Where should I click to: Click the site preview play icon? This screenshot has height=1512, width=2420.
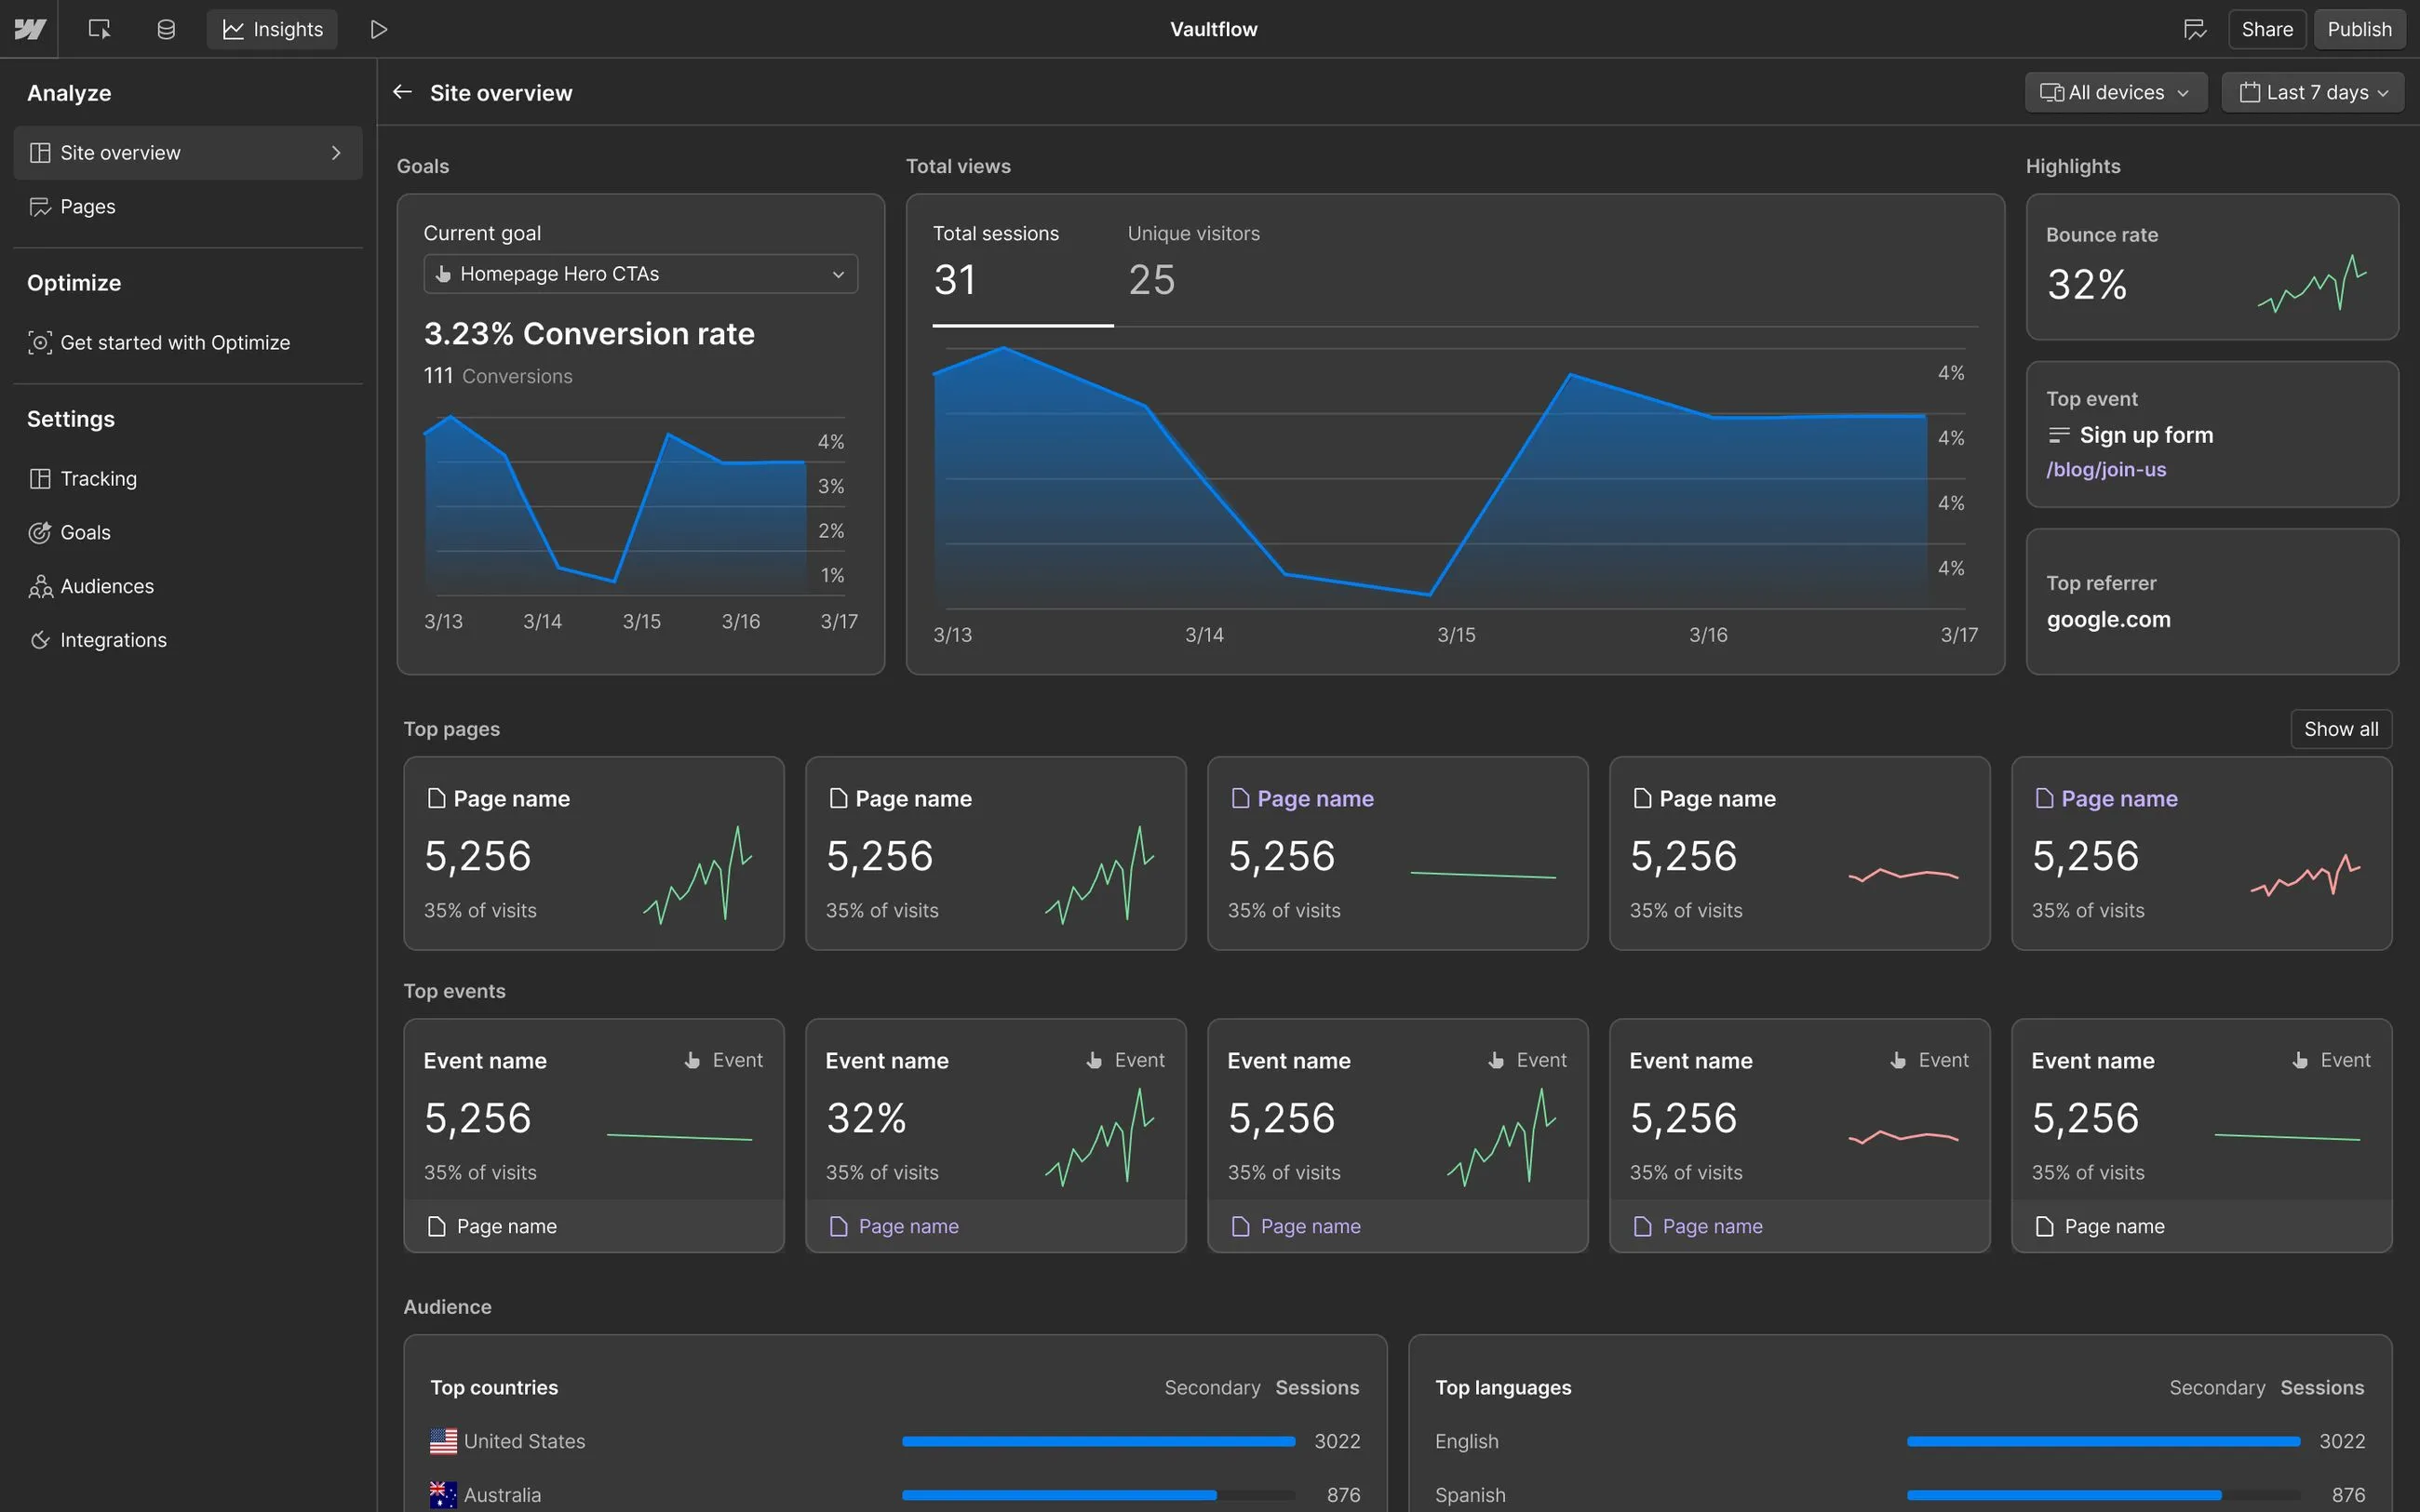pyautogui.click(x=378, y=29)
